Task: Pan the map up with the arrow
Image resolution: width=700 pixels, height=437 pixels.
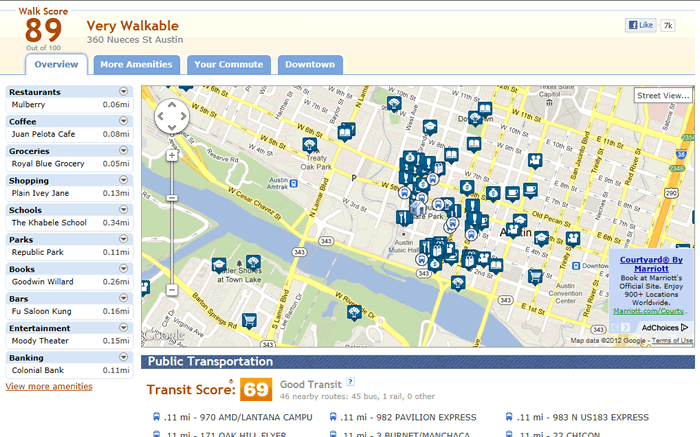Action: tap(172, 105)
